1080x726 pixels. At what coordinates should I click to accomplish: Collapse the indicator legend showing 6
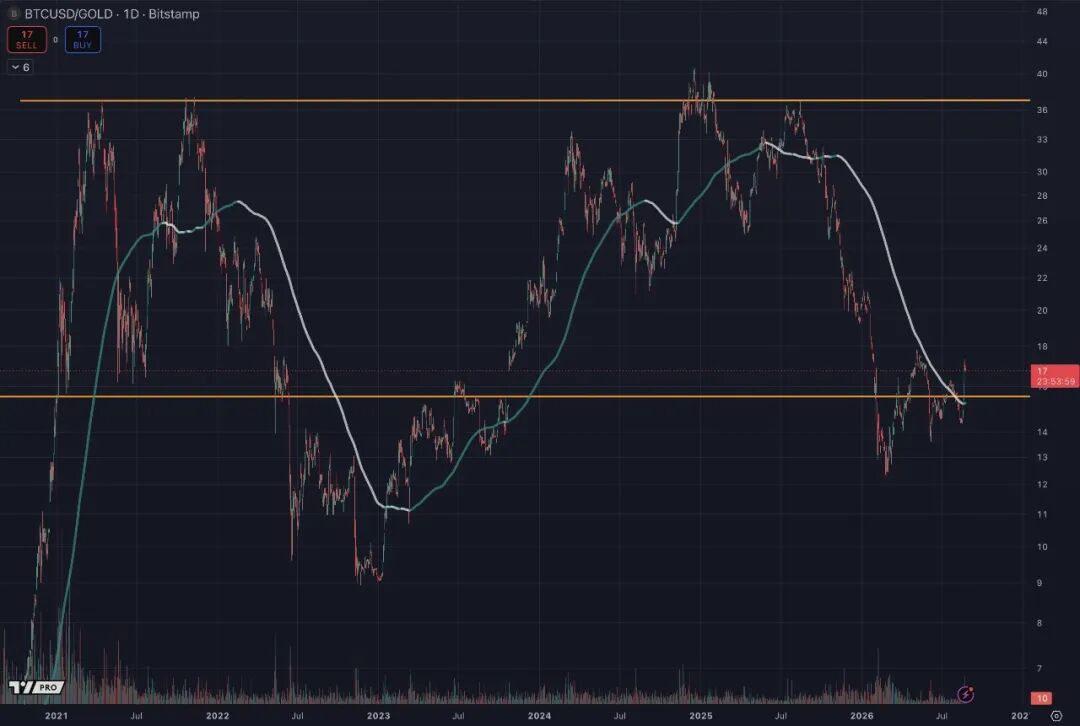click(20, 67)
